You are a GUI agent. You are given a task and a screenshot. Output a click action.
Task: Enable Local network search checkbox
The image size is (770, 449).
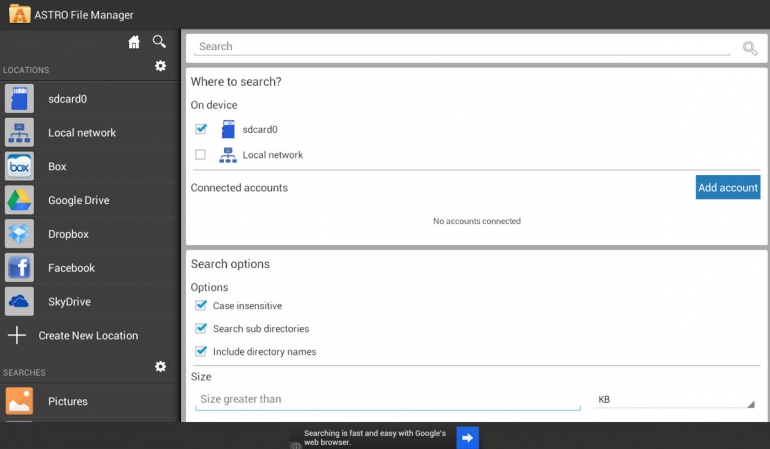pos(201,155)
